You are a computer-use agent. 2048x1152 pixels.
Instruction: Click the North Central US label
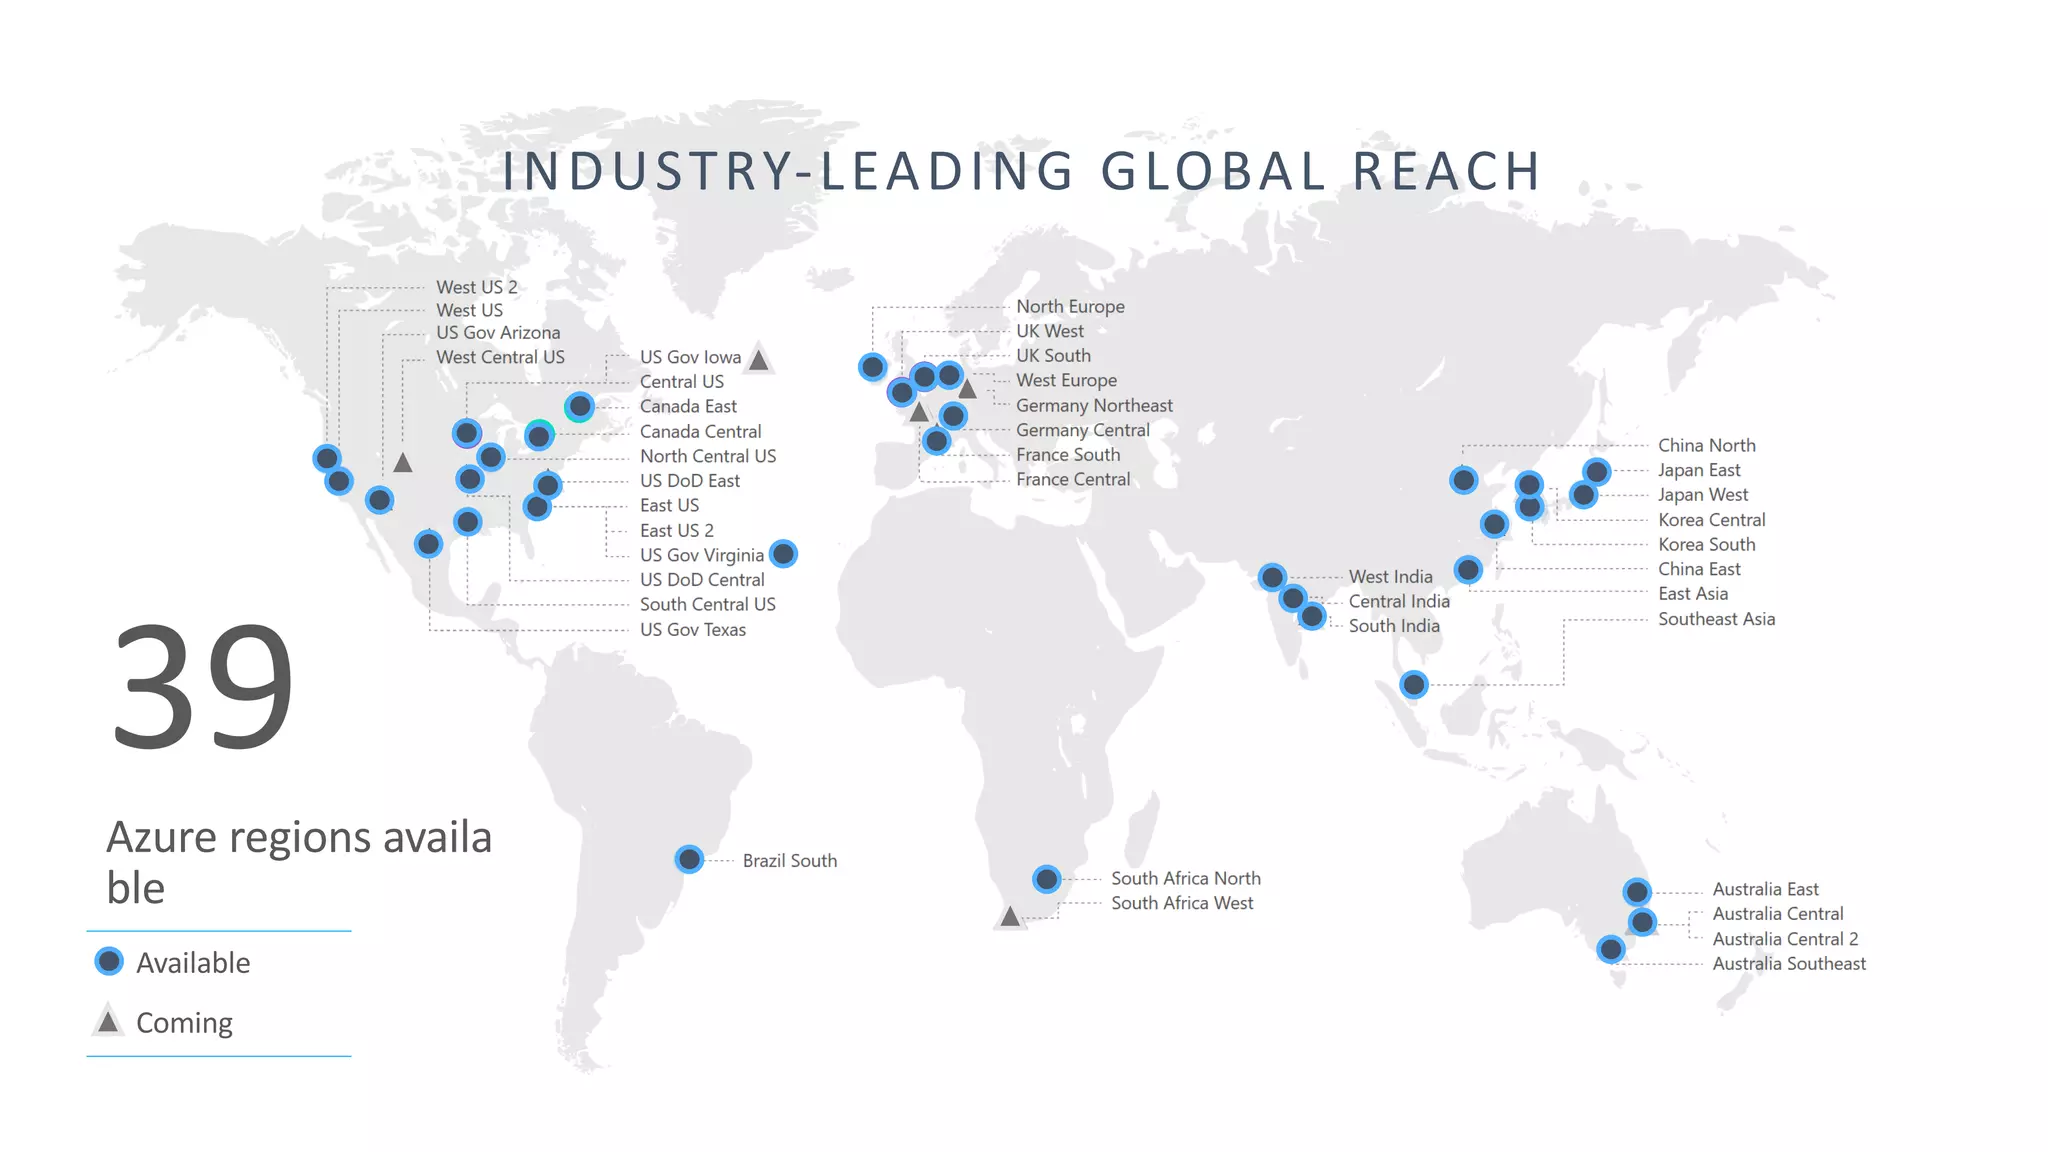click(708, 456)
